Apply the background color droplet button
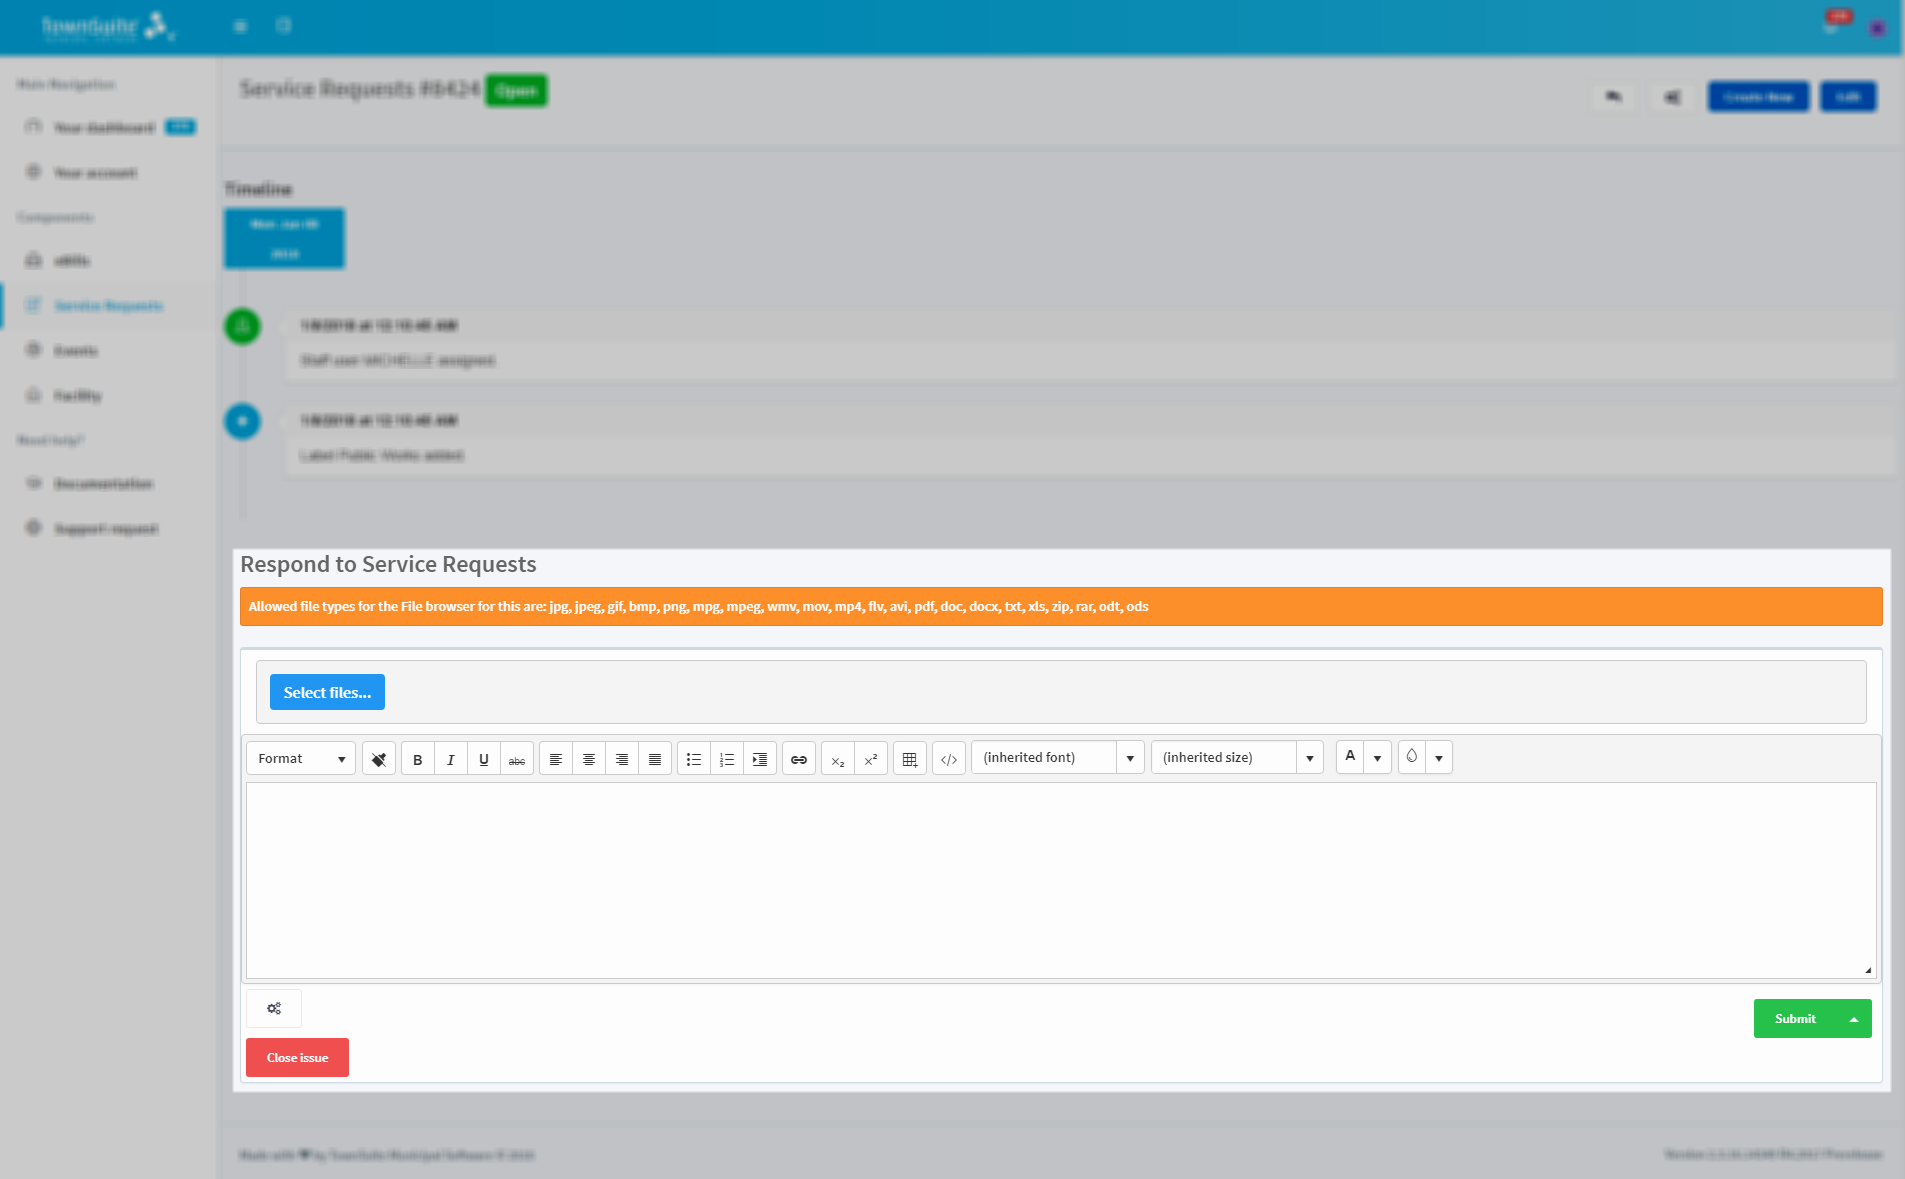 click(x=1412, y=757)
